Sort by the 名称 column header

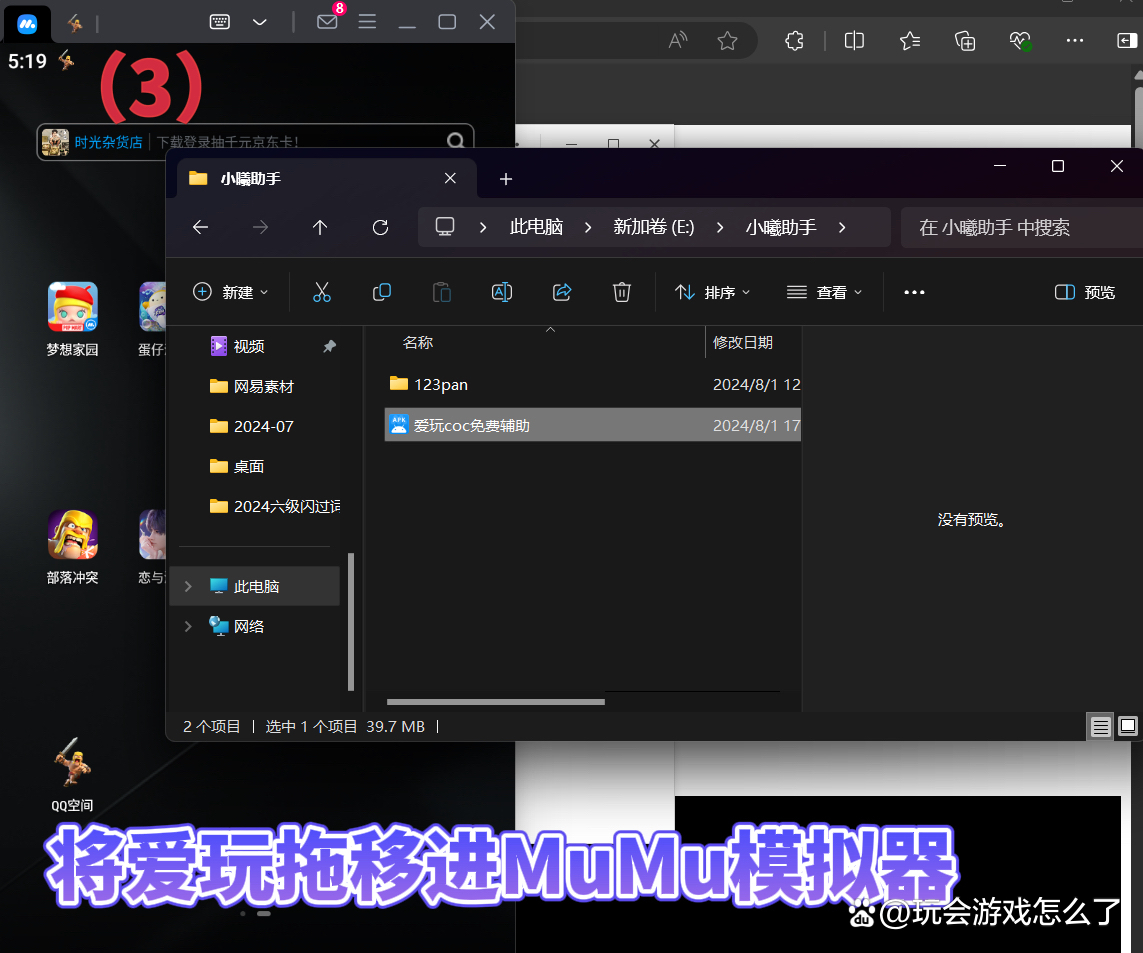coord(418,343)
